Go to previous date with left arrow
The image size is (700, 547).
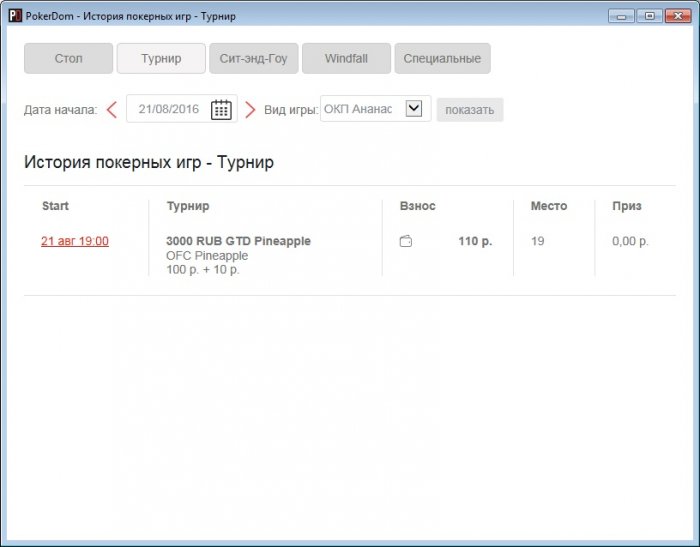112,110
